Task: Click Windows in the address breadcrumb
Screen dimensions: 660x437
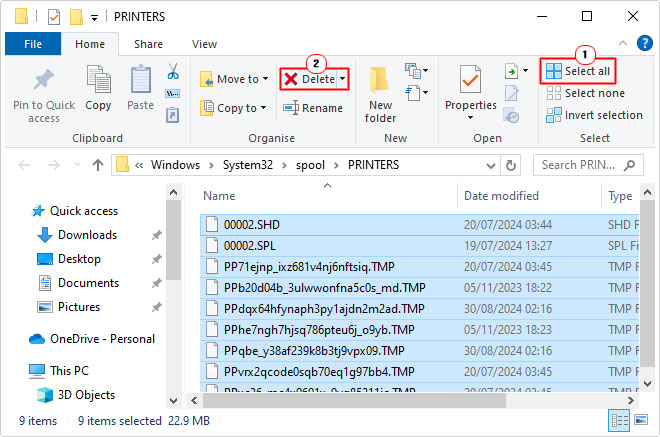Action: pyautogui.click(x=175, y=165)
